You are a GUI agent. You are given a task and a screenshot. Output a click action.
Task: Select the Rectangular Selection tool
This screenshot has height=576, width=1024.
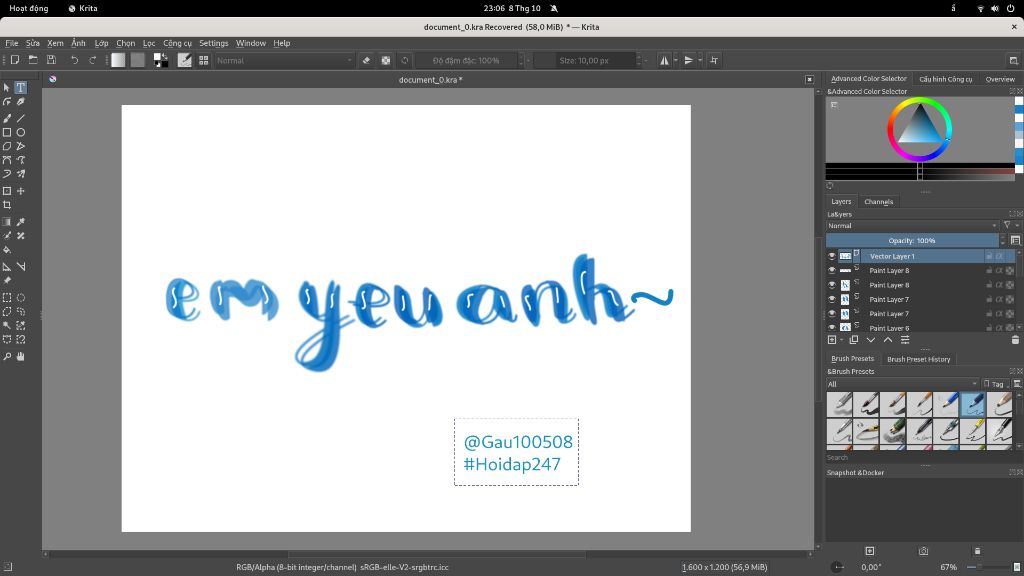7,298
